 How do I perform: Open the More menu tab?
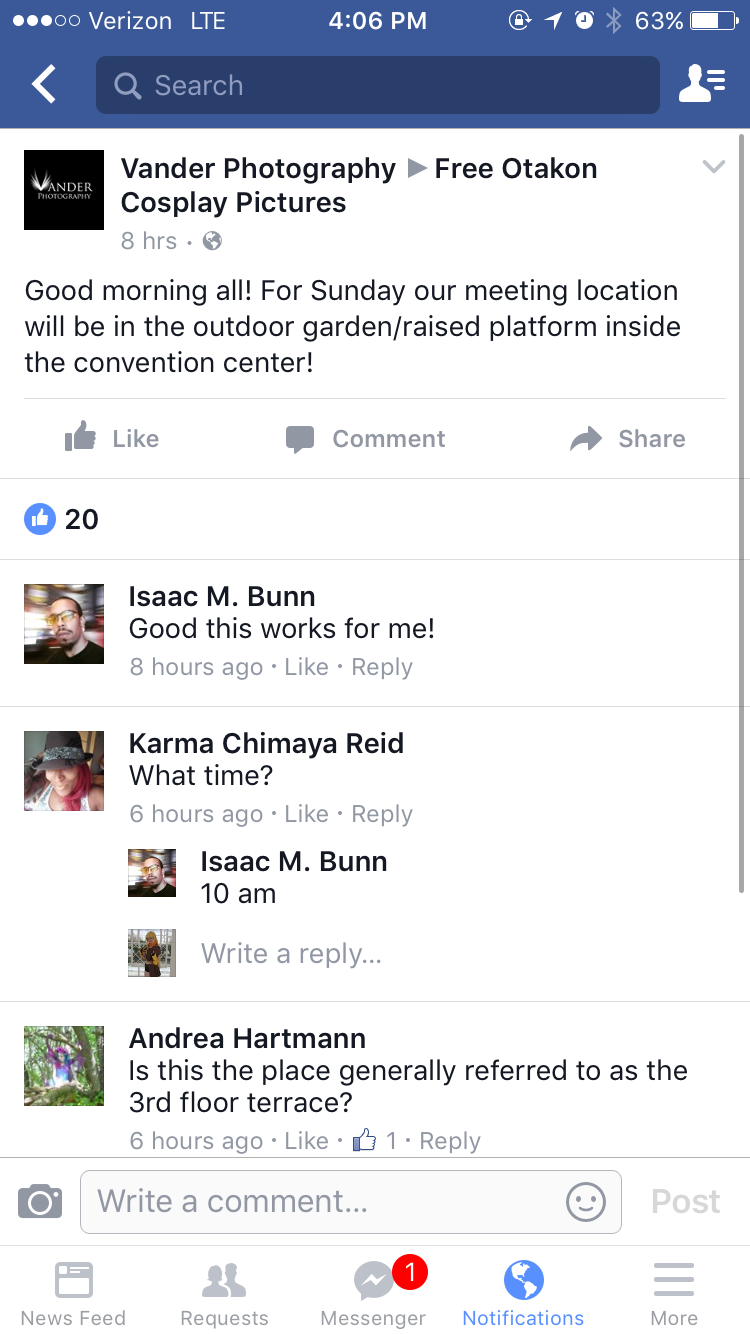click(674, 1292)
